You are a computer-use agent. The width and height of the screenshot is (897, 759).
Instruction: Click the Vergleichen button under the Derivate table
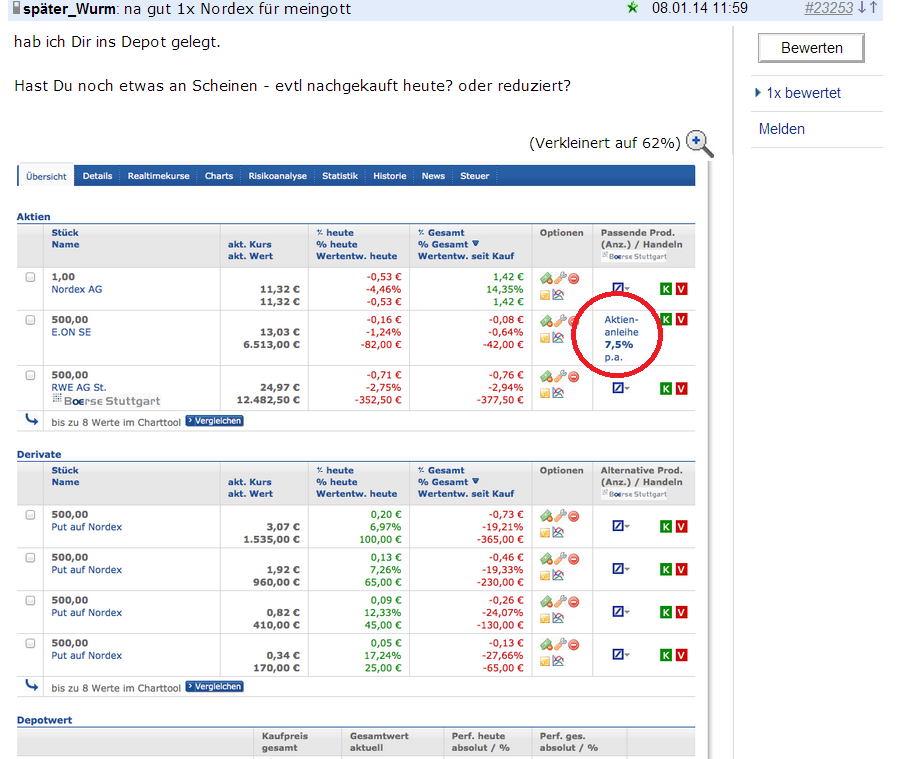click(214, 686)
